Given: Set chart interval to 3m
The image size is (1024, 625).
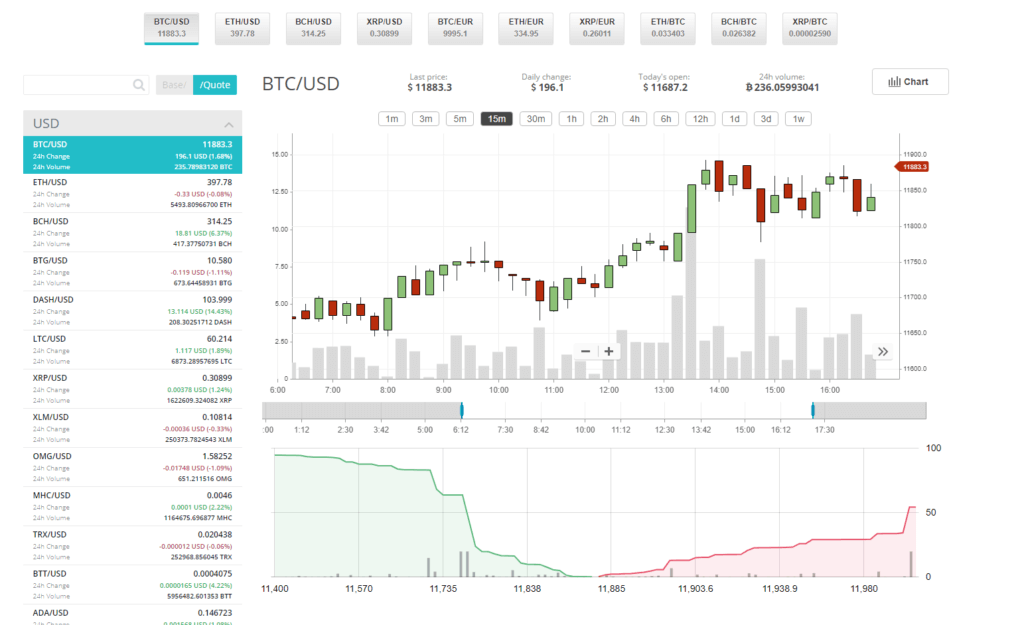Looking at the screenshot, I should 426,119.
